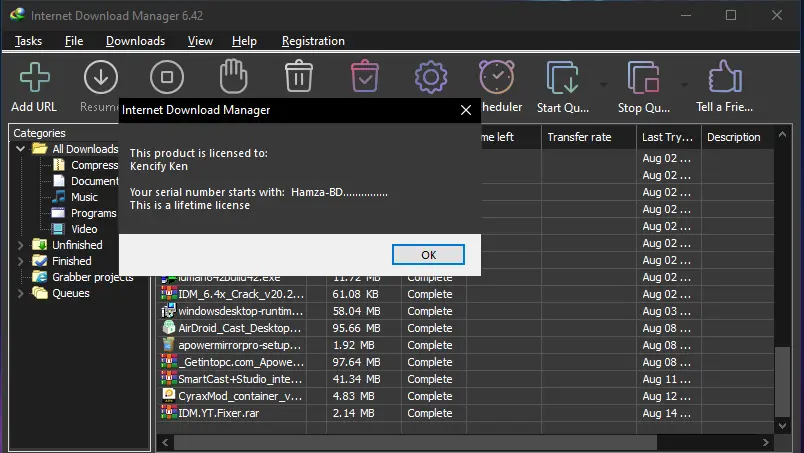Expand the Unfinished category node
The image size is (804, 453).
pyautogui.click(x=21, y=245)
